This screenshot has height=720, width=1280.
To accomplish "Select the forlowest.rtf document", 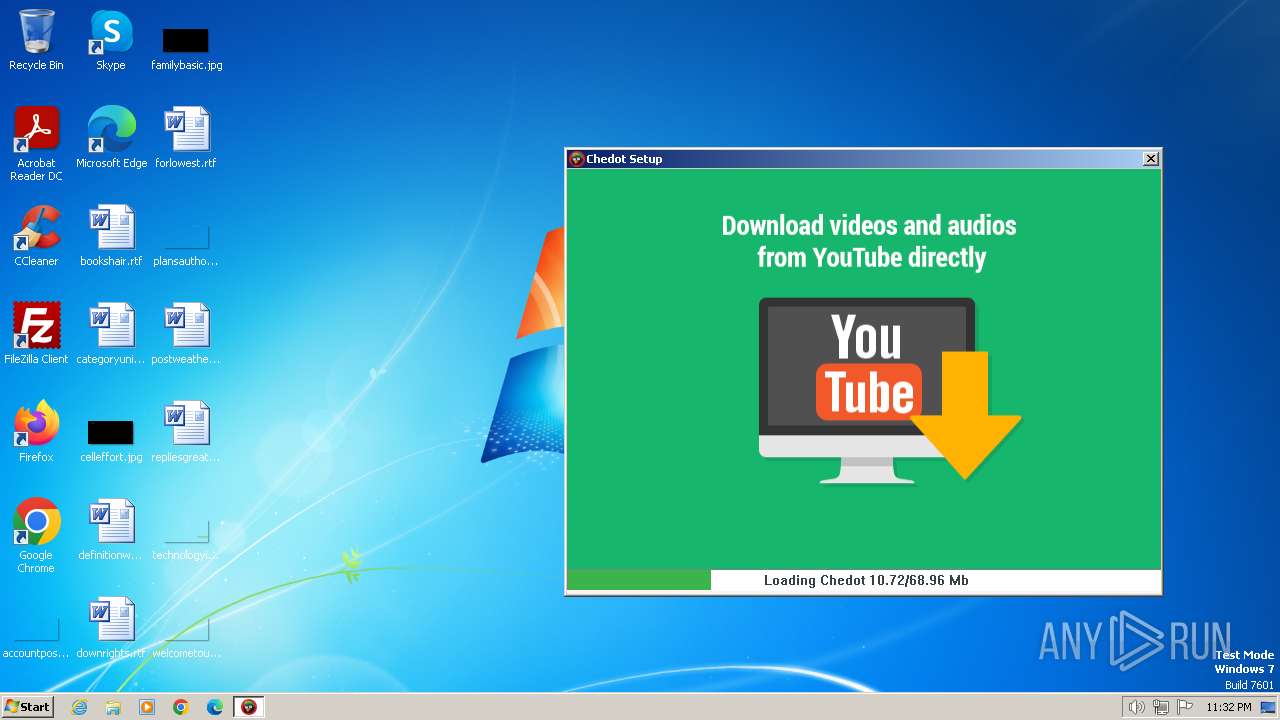I will [186, 138].
